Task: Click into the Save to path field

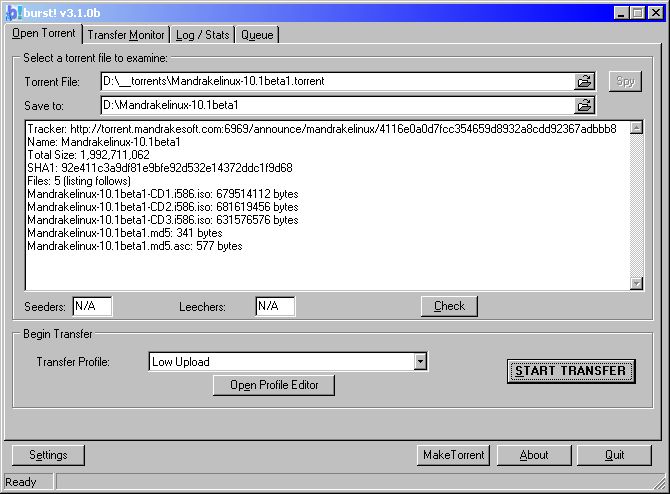Action: 338,105
